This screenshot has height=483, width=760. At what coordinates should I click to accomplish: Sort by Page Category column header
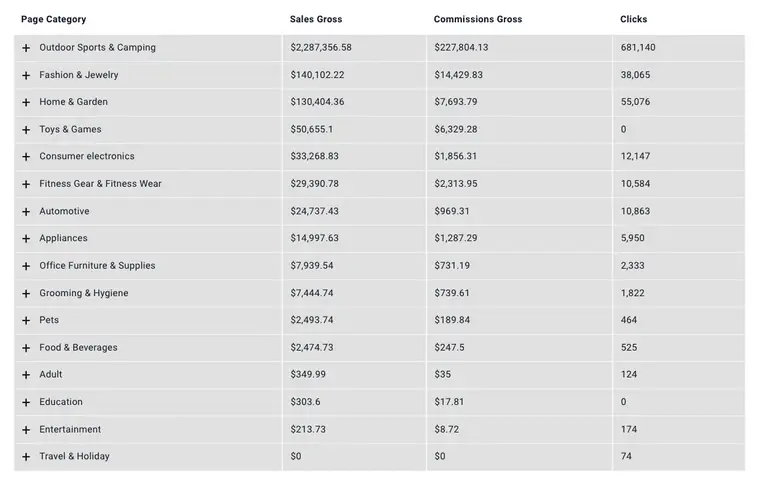(x=53, y=20)
